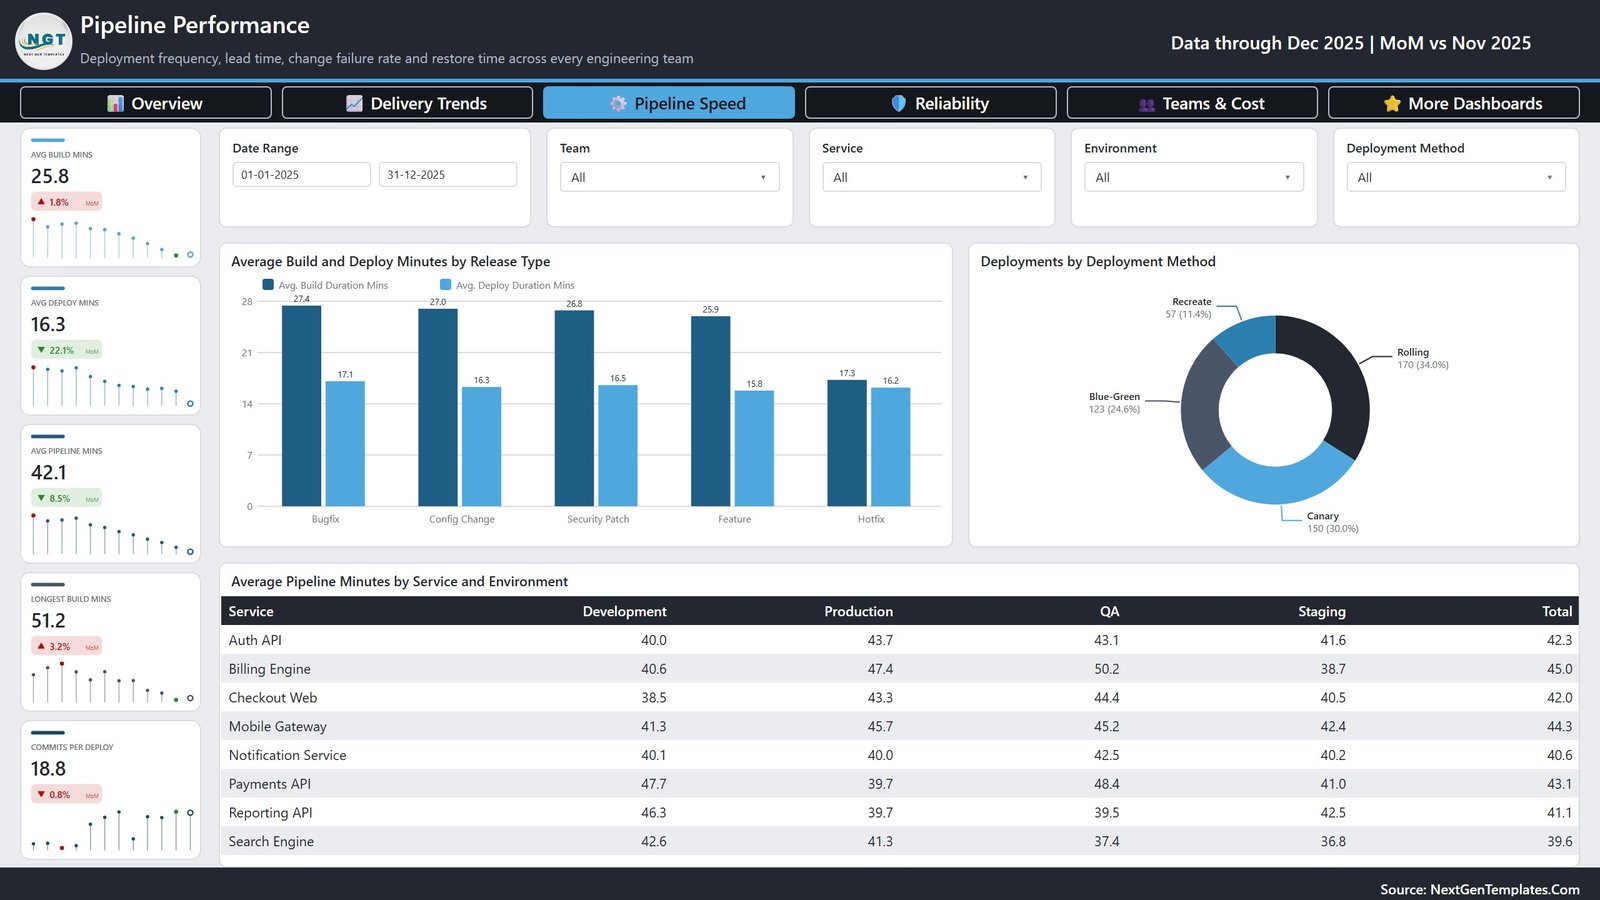This screenshot has width=1600, height=900.
Task: Click the Avg Build Mins KPI value 25.8
Action: point(50,176)
